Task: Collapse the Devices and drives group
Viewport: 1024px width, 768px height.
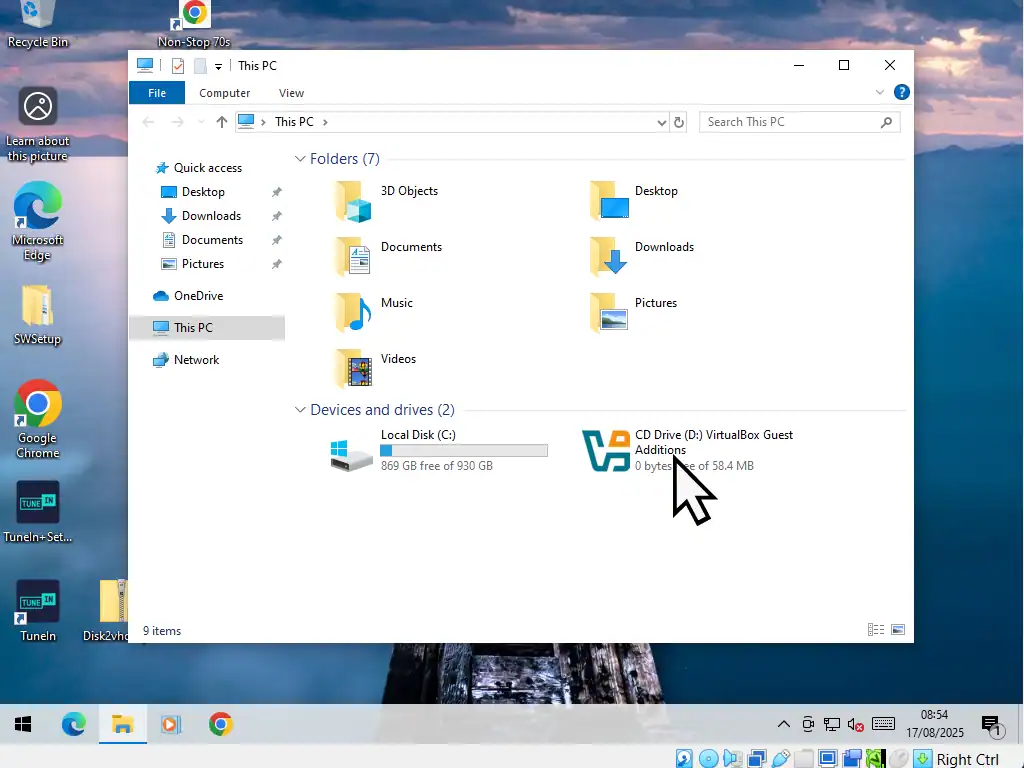Action: pyautogui.click(x=300, y=410)
